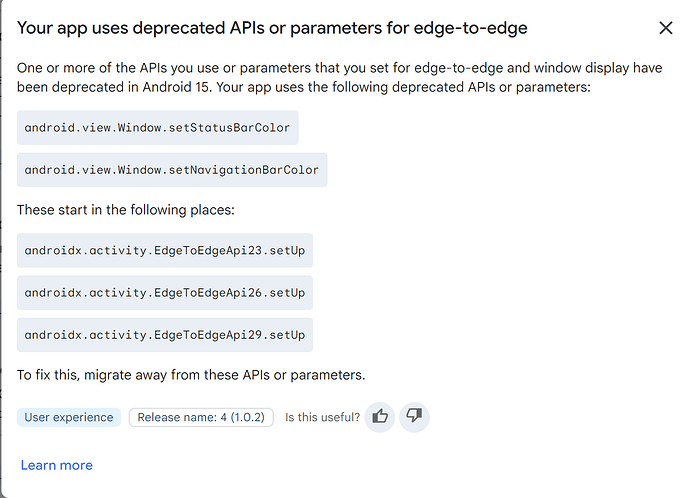Click the 'To fix this, migrate away' sentence

click(191, 376)
